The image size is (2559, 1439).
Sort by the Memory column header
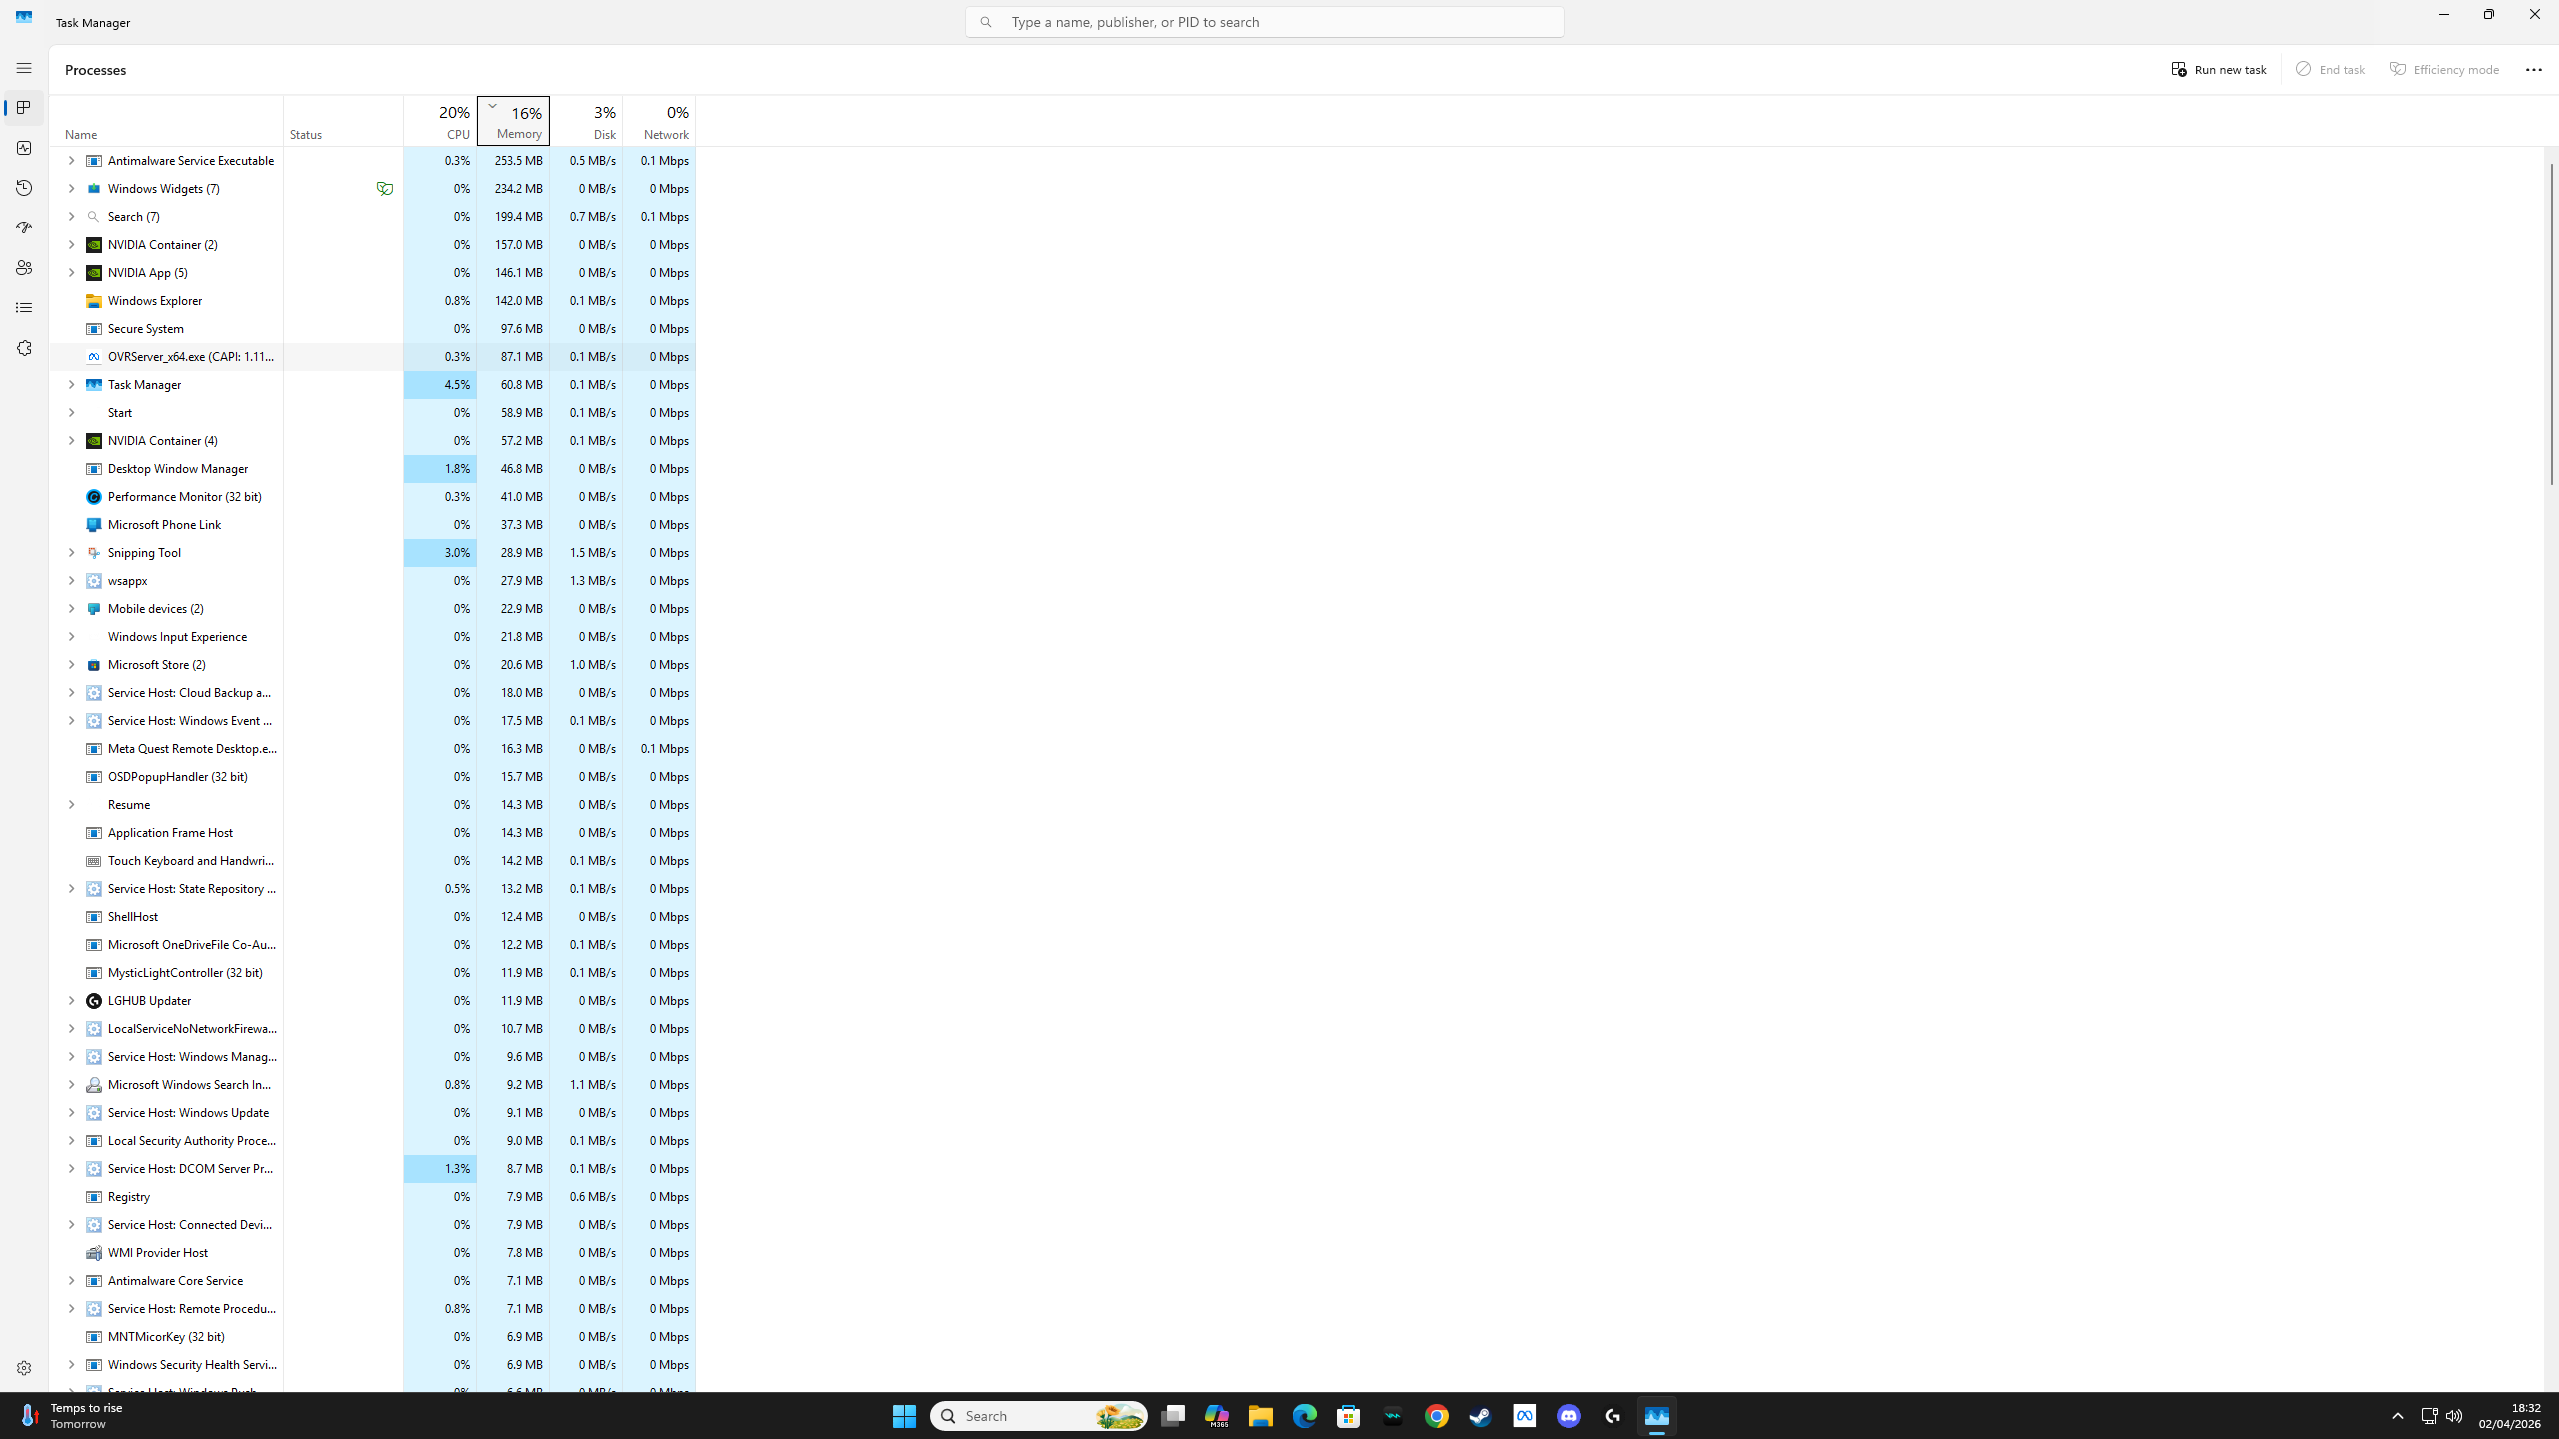[x=513, y=121]
